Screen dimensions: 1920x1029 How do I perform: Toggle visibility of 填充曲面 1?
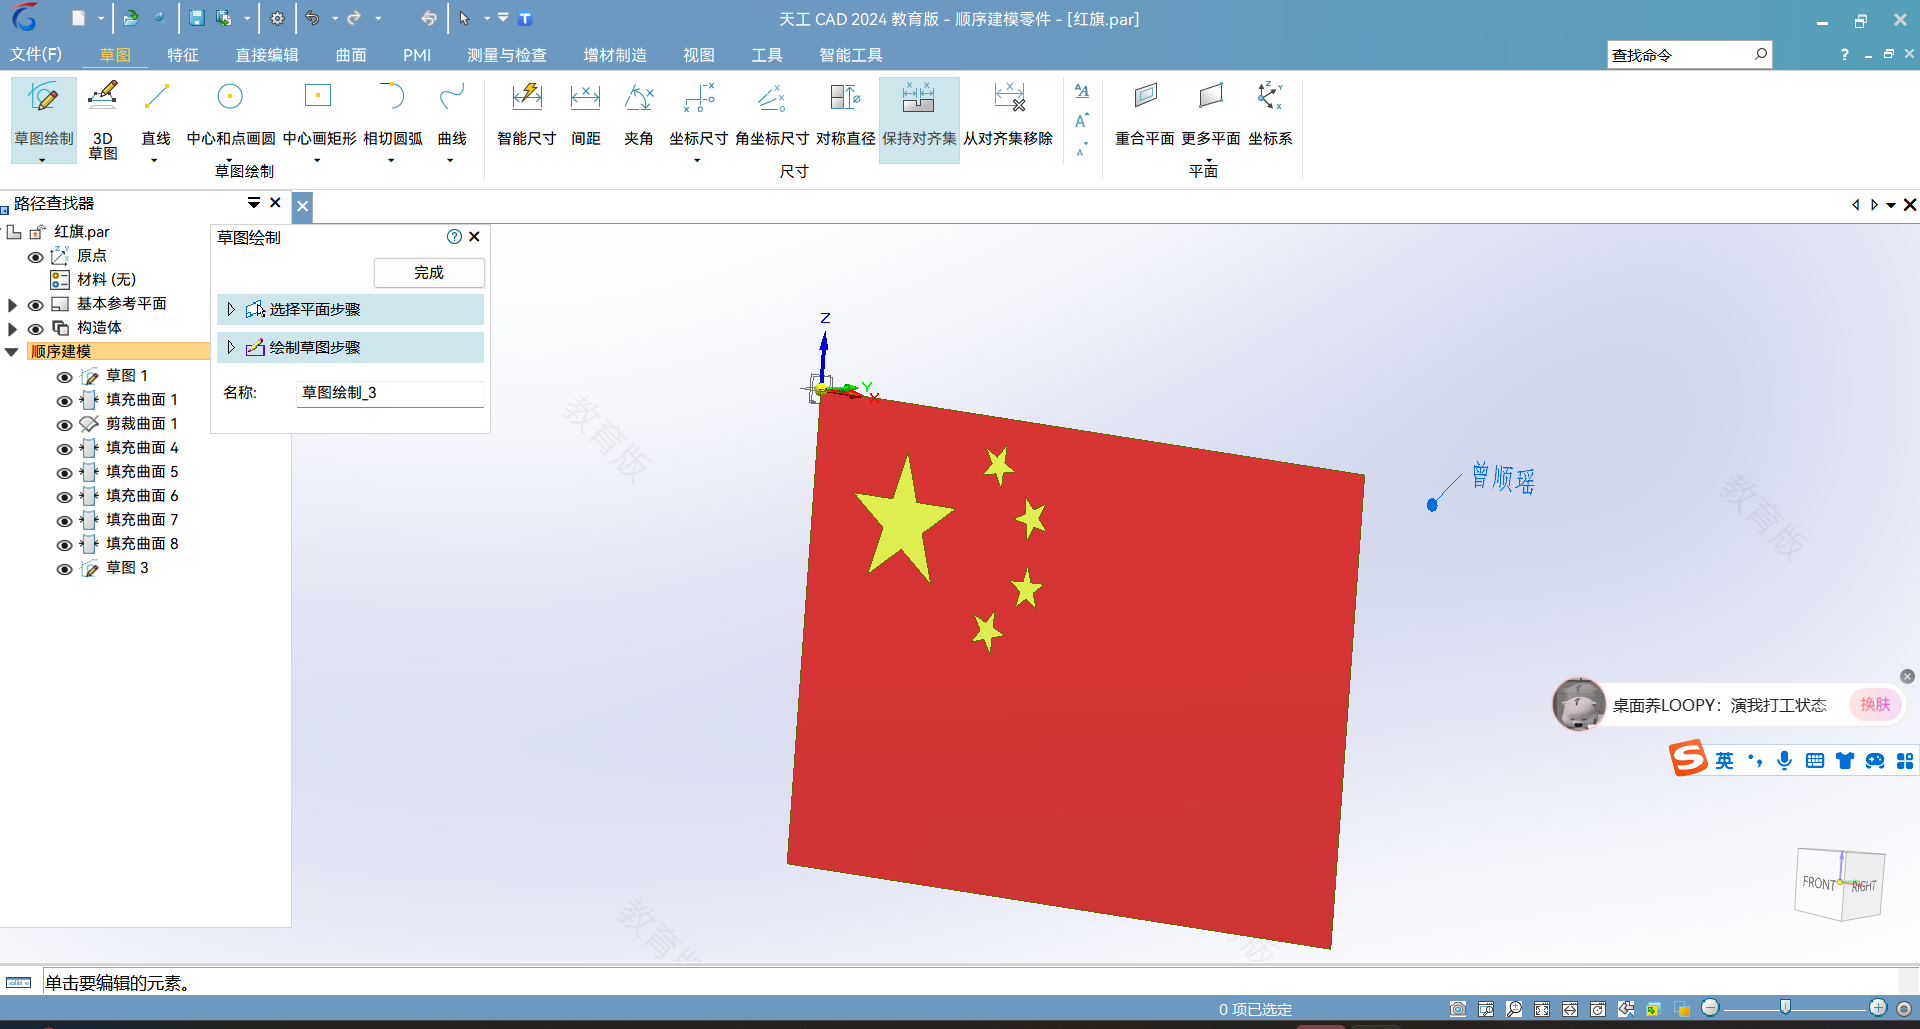coord(64,401)
